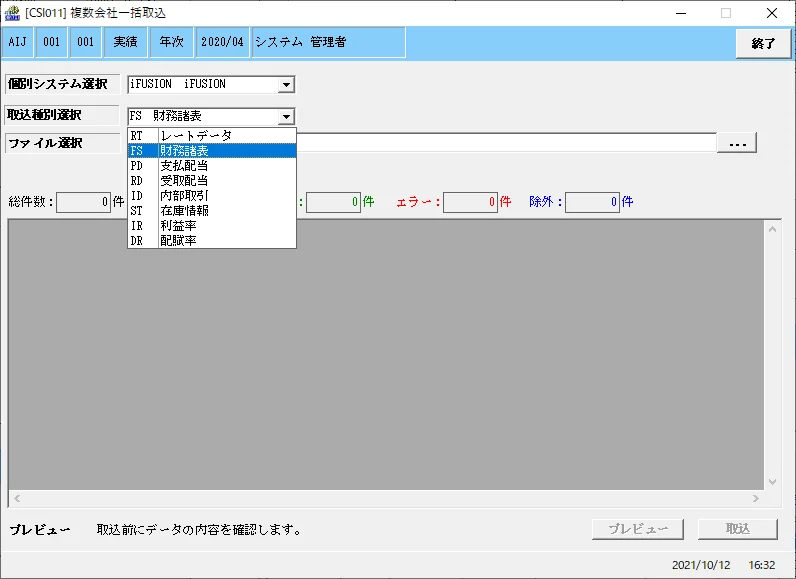Pick IR 利益率 entry
This screenshot has width=796, height=579.
pos(212,225)
